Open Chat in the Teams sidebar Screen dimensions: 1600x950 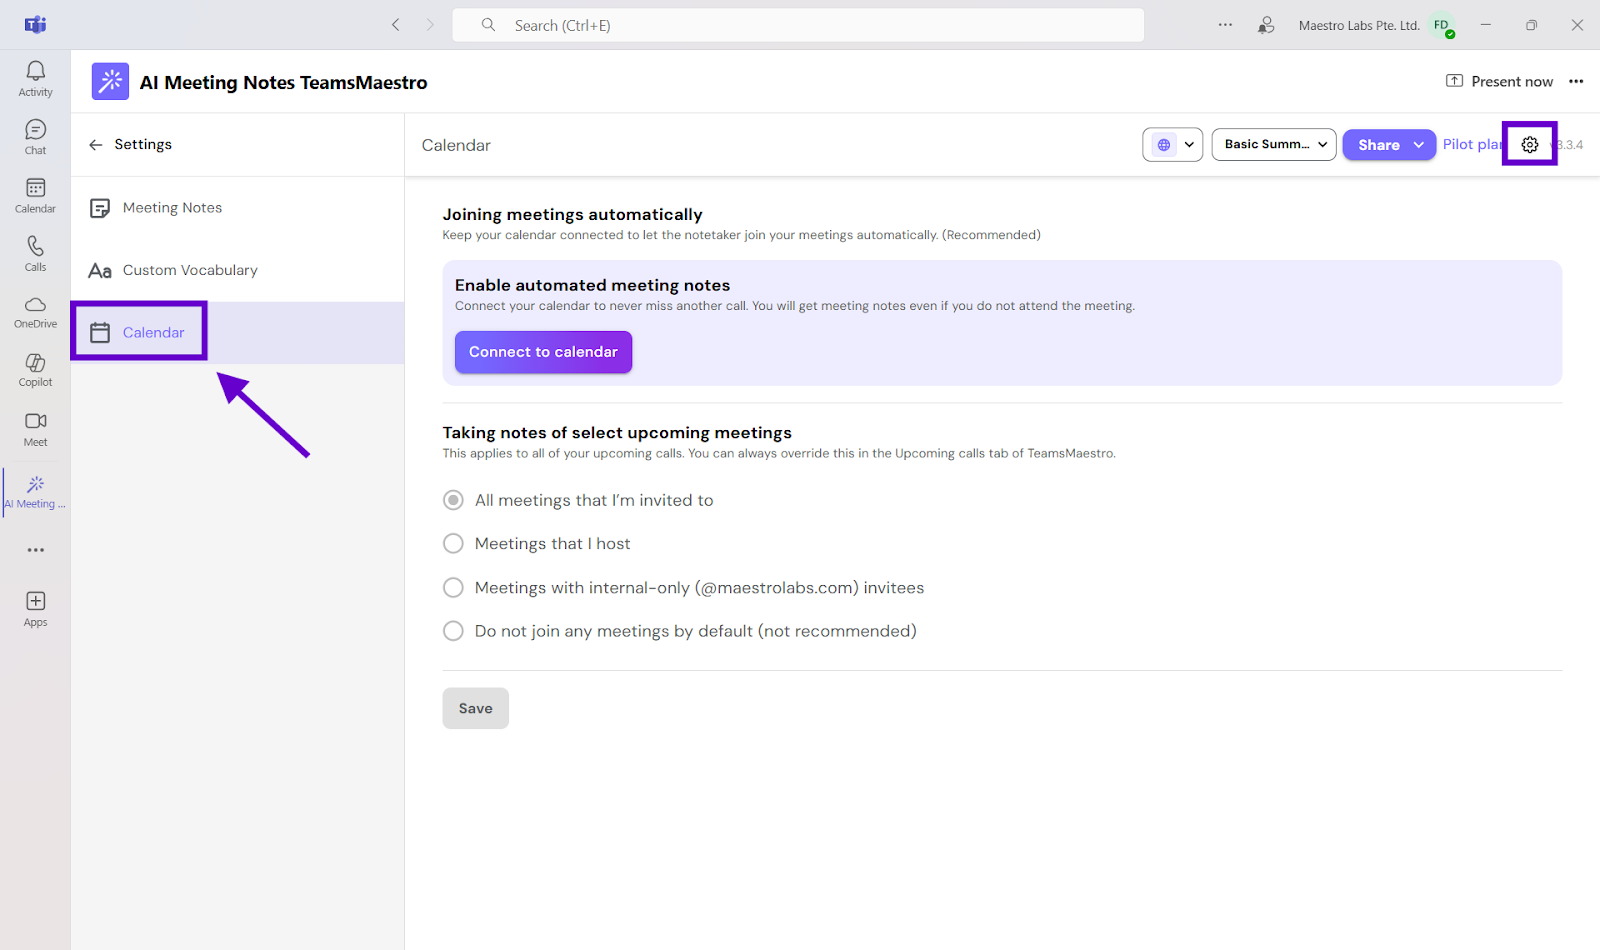[35, 137]
